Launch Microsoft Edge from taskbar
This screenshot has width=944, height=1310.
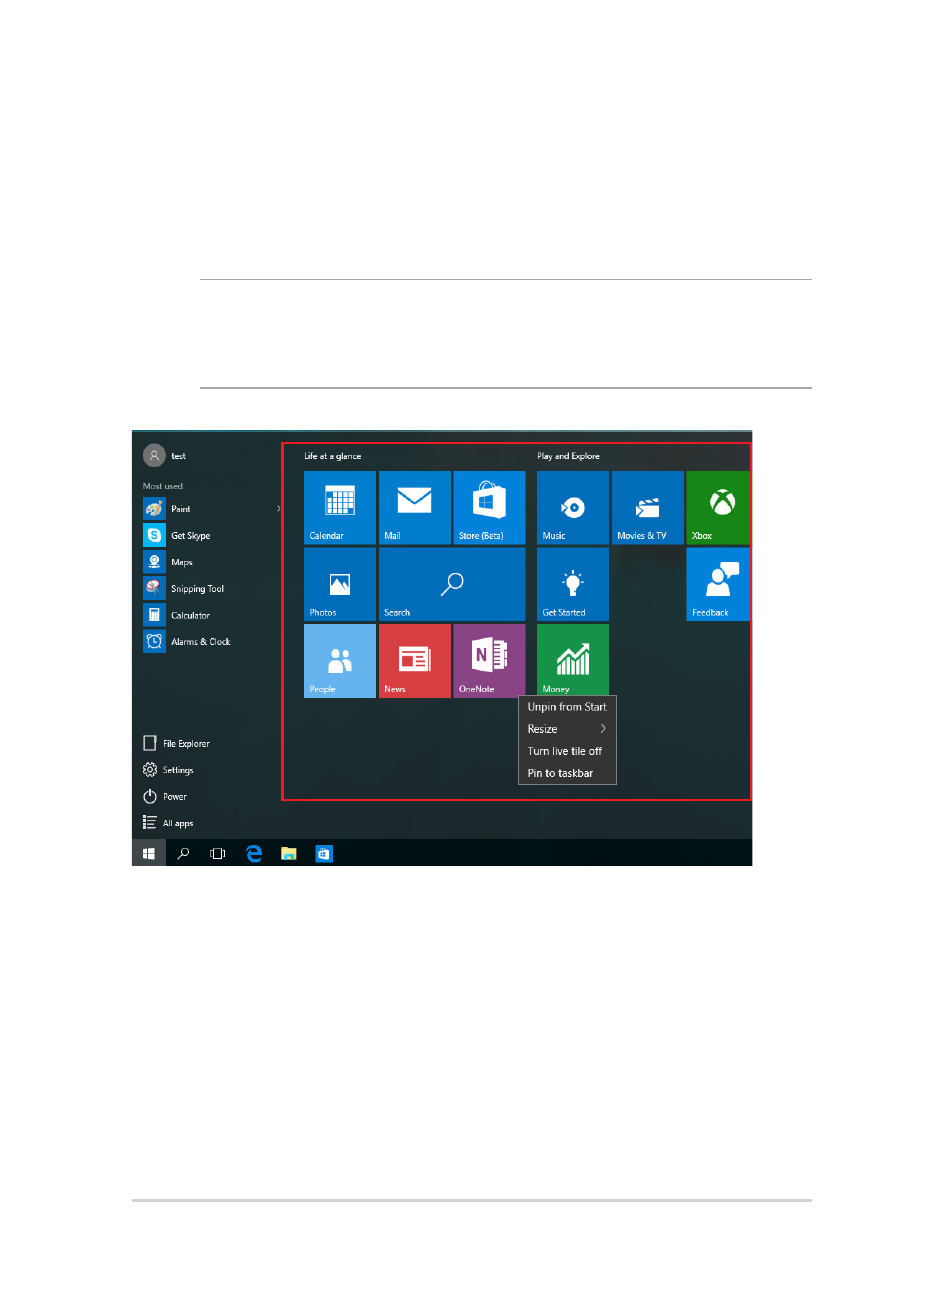tap(254, 854)
